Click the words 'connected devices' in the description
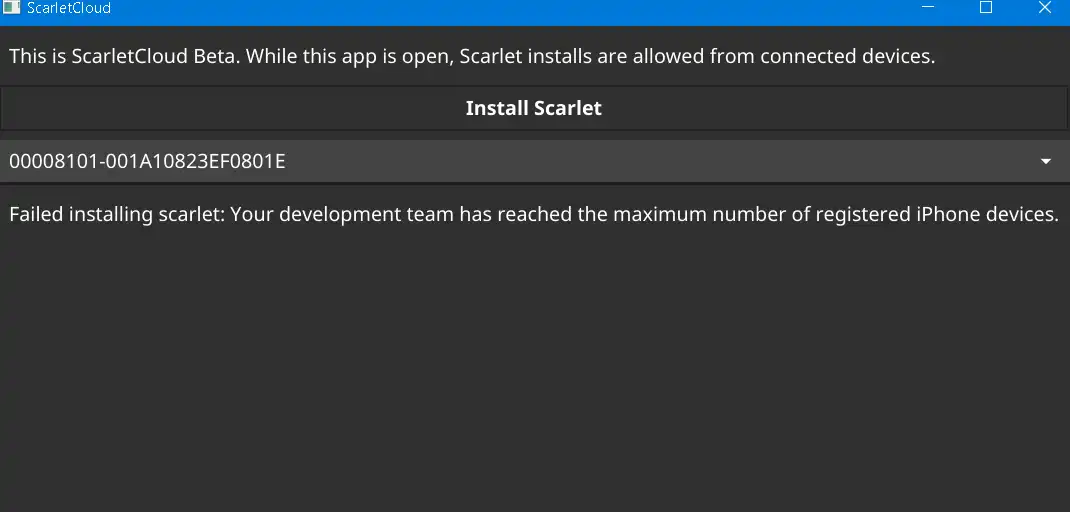1070x512 pixels. pos(848,56)
